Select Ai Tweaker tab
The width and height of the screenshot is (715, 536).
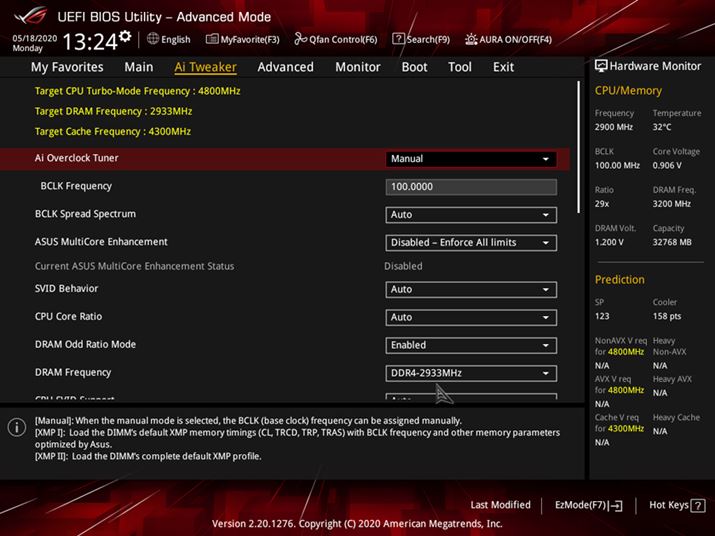pos(205,67)
